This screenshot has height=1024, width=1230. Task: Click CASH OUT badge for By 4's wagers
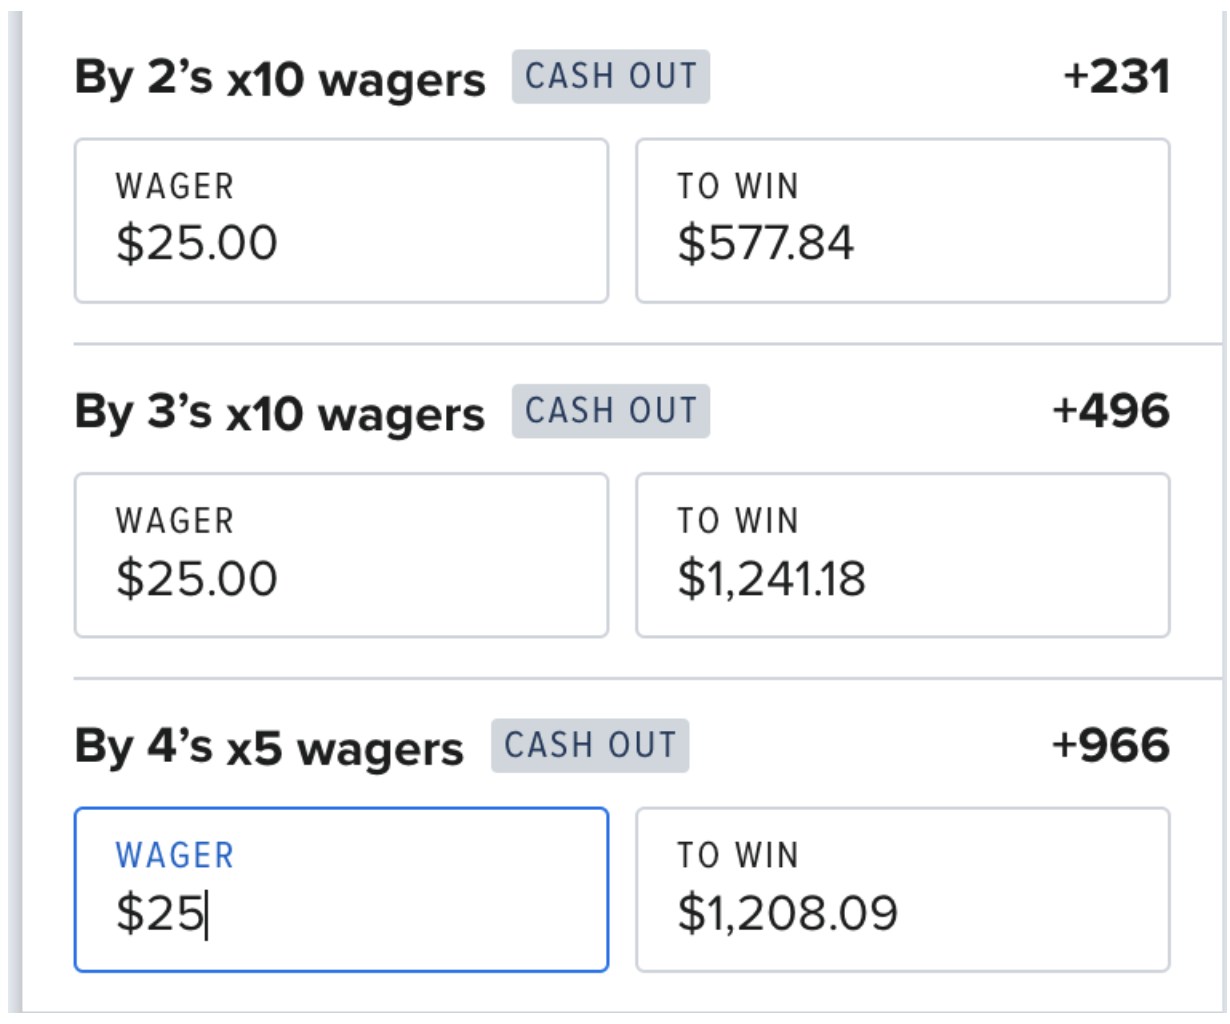point(589,746)
